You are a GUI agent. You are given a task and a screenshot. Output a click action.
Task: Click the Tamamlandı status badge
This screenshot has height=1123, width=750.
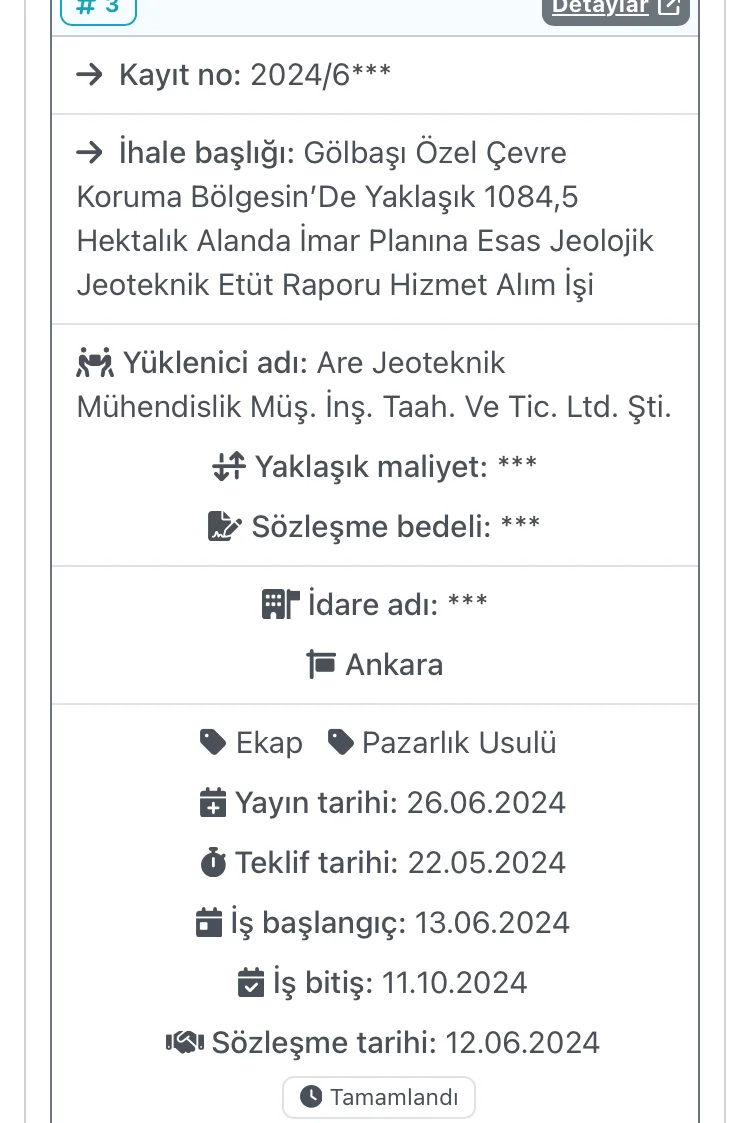[x=379, y=1097]
